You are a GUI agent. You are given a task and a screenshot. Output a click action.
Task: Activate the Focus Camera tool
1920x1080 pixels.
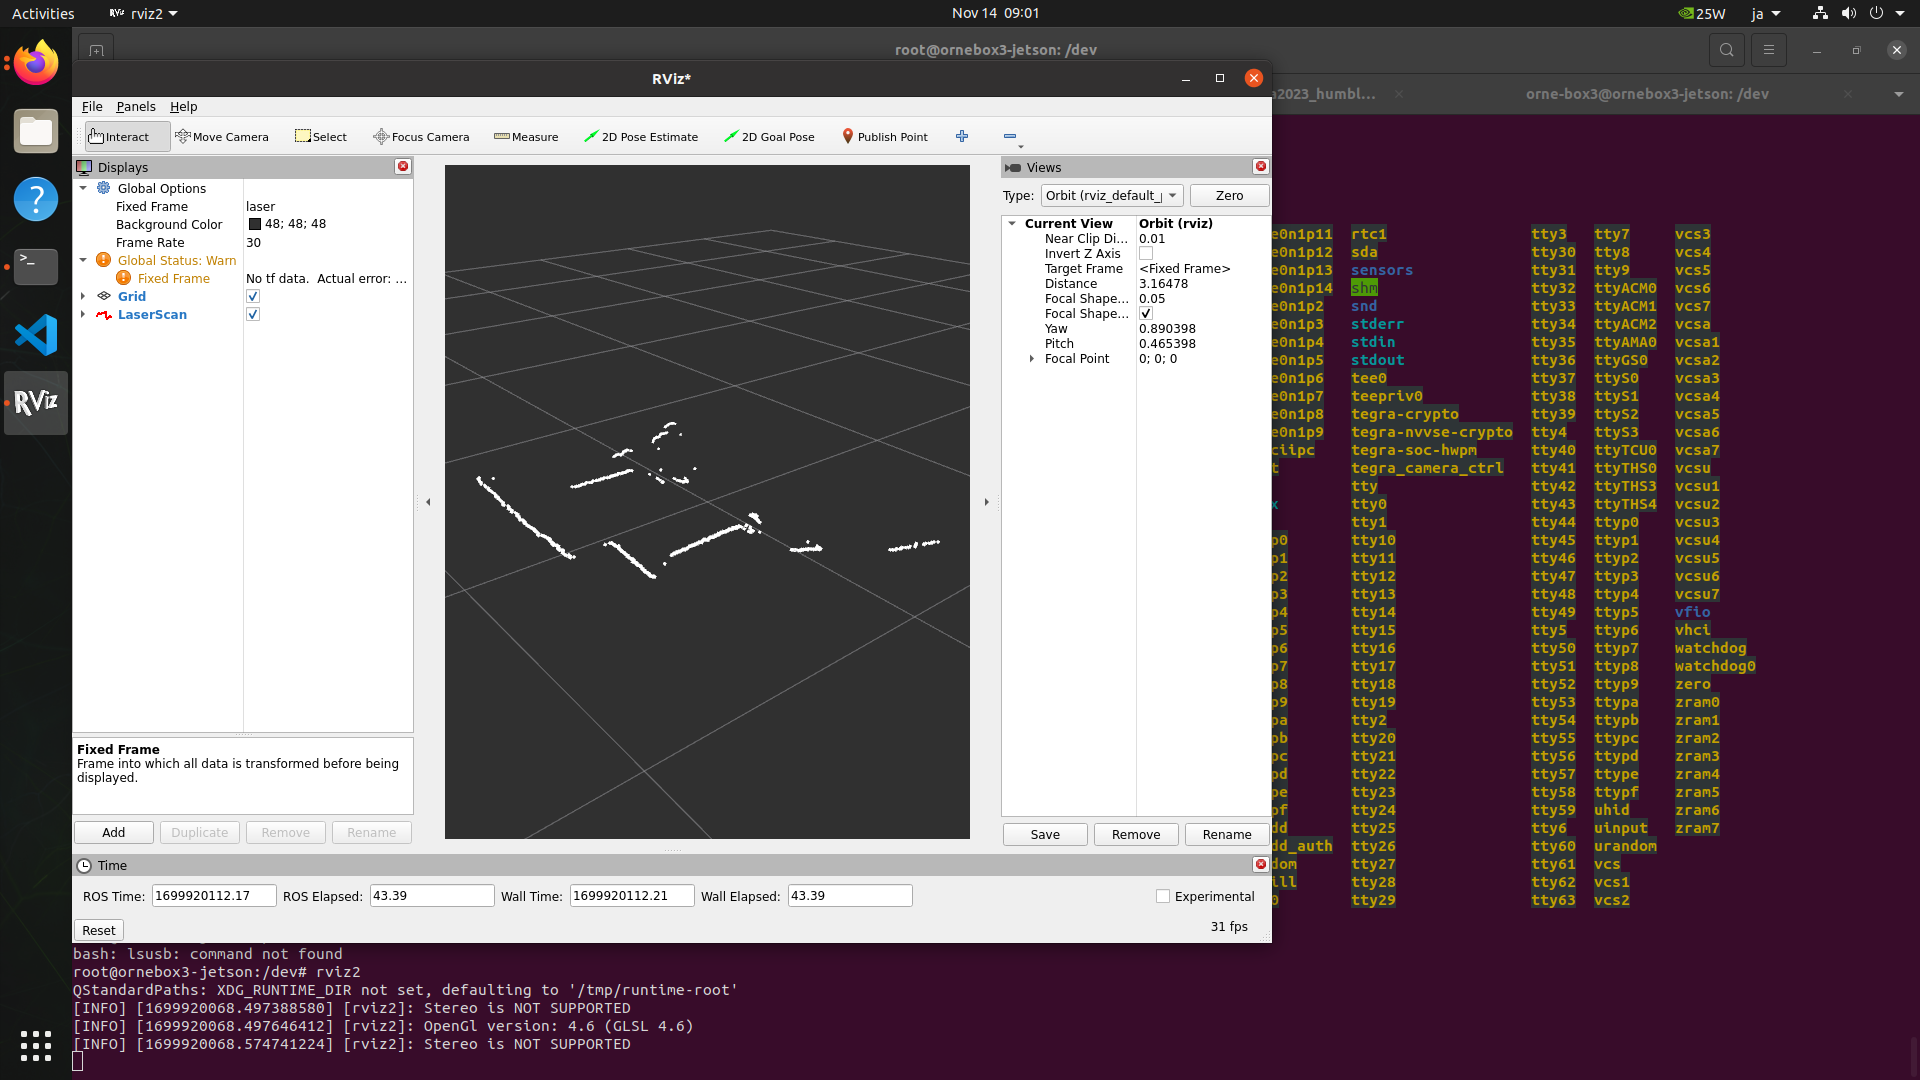(x=420, y=136)
